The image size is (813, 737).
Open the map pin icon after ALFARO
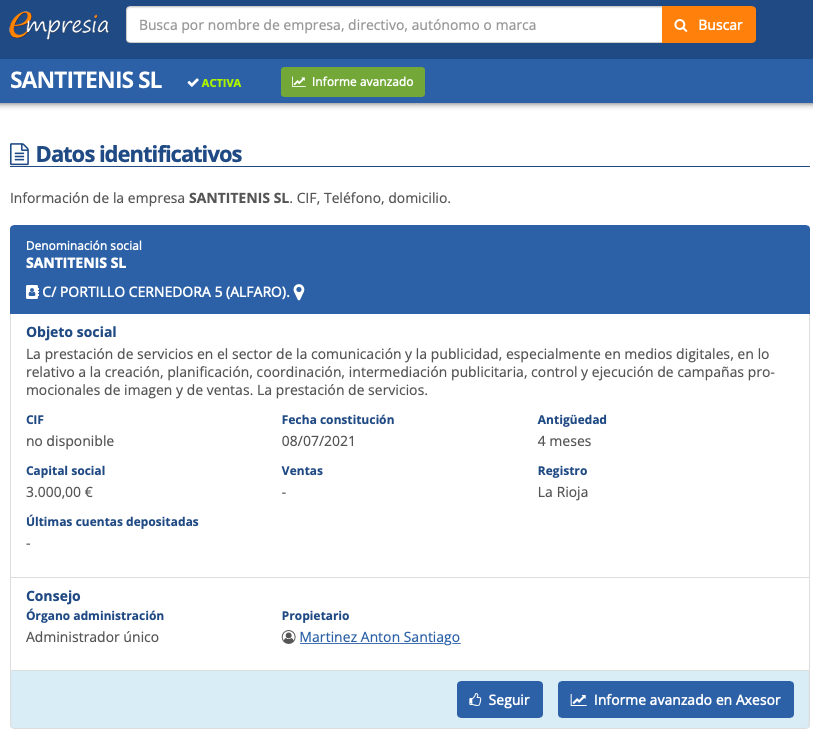(299, 292)
